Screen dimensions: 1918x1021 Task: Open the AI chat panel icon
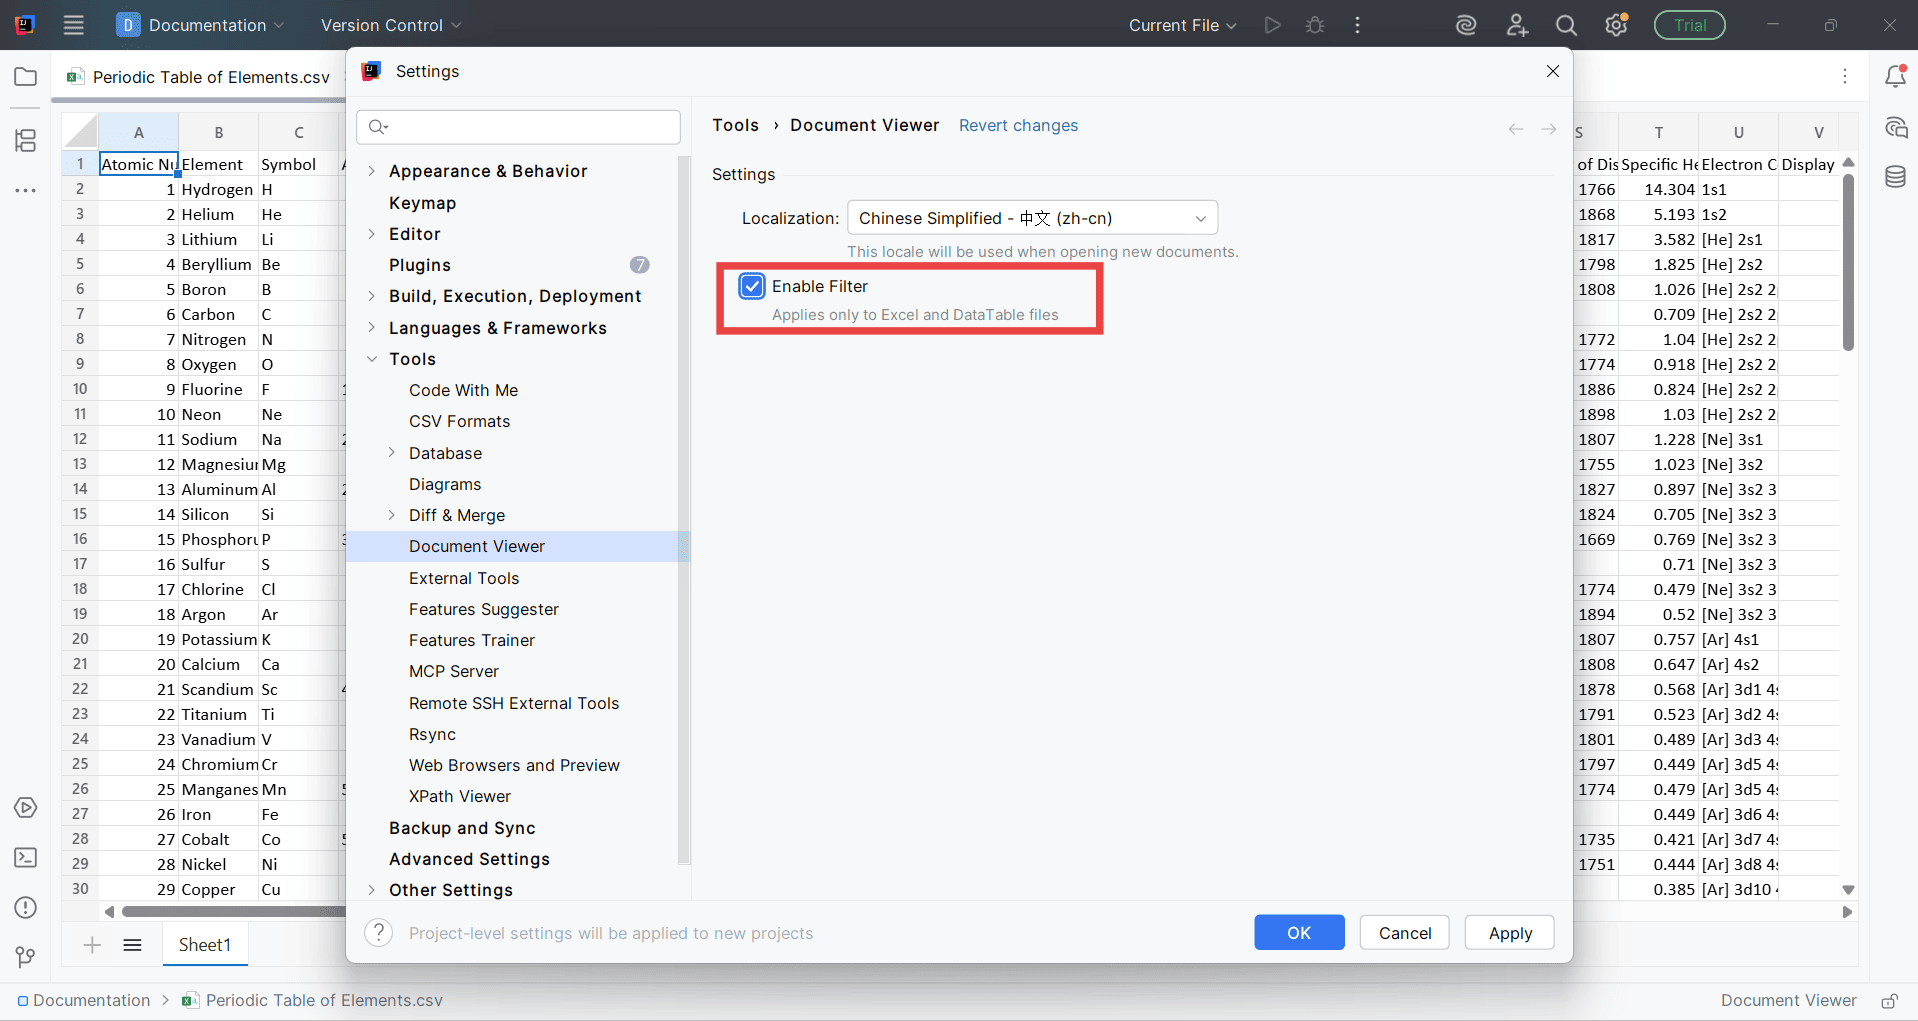click(1895, 127)
